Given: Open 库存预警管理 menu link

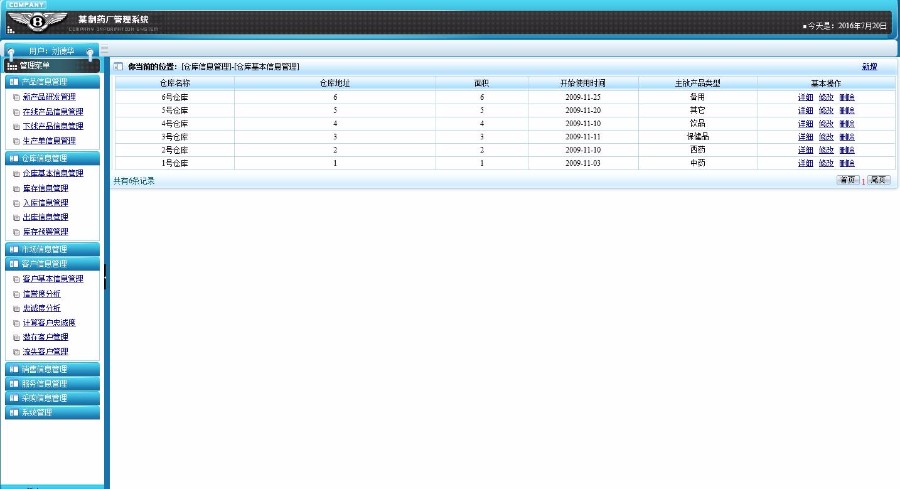Looking at the screenshot, I should (45, 232).
